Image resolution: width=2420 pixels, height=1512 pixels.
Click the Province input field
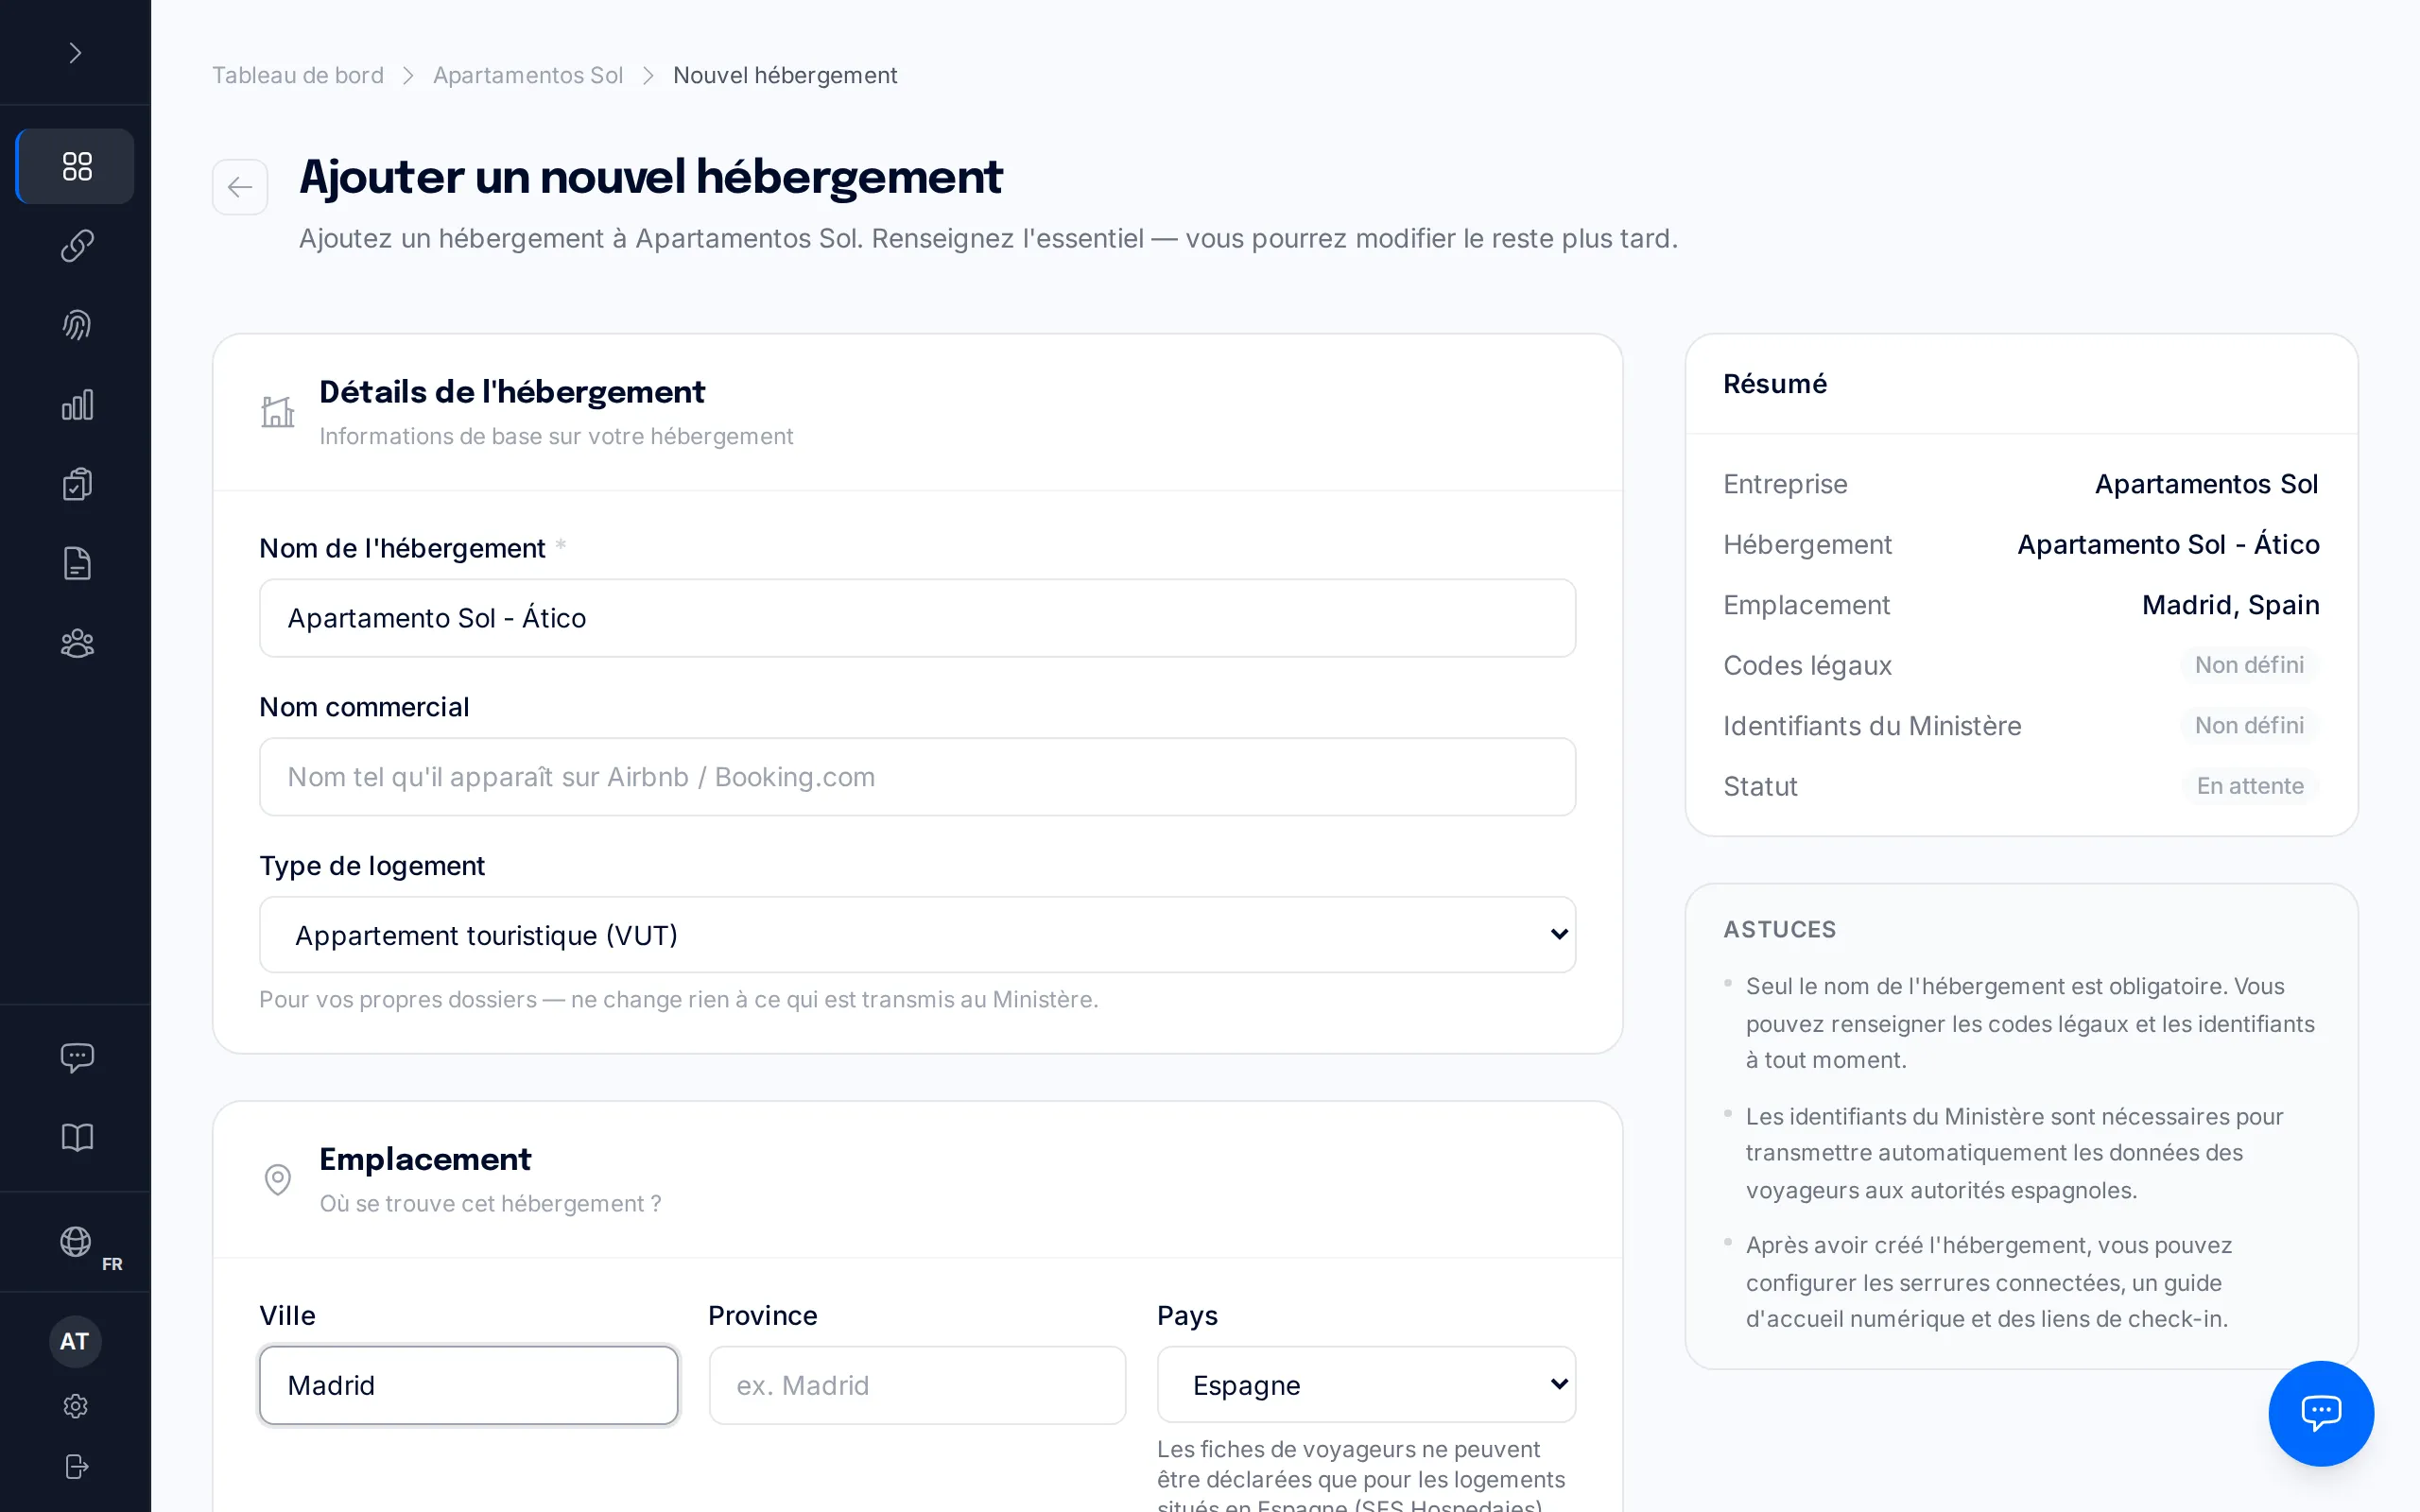click(917, 1385)
